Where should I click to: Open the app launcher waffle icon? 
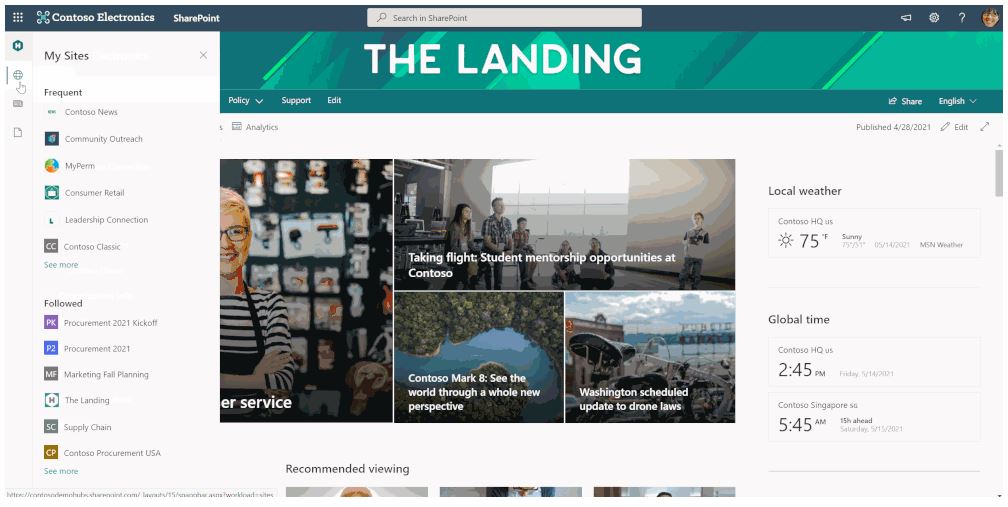[18, 18]
